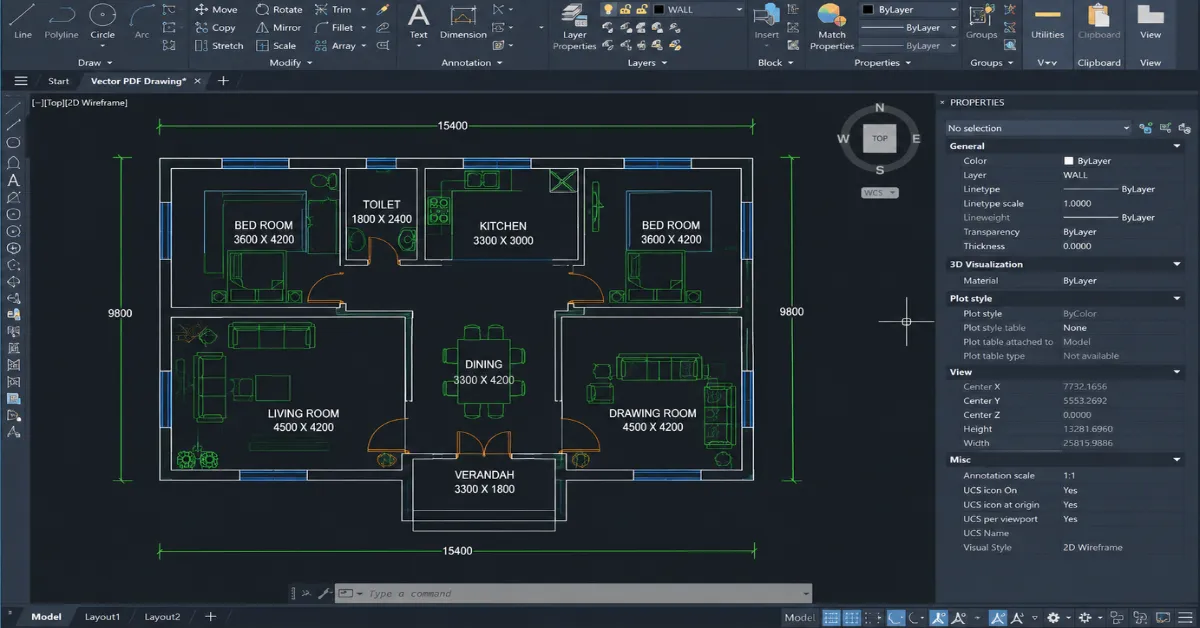Viewport: 1200px width, 628px height.
Task: Open the hamburger menu beside Start tab
Action: click(x=20, y=81)
